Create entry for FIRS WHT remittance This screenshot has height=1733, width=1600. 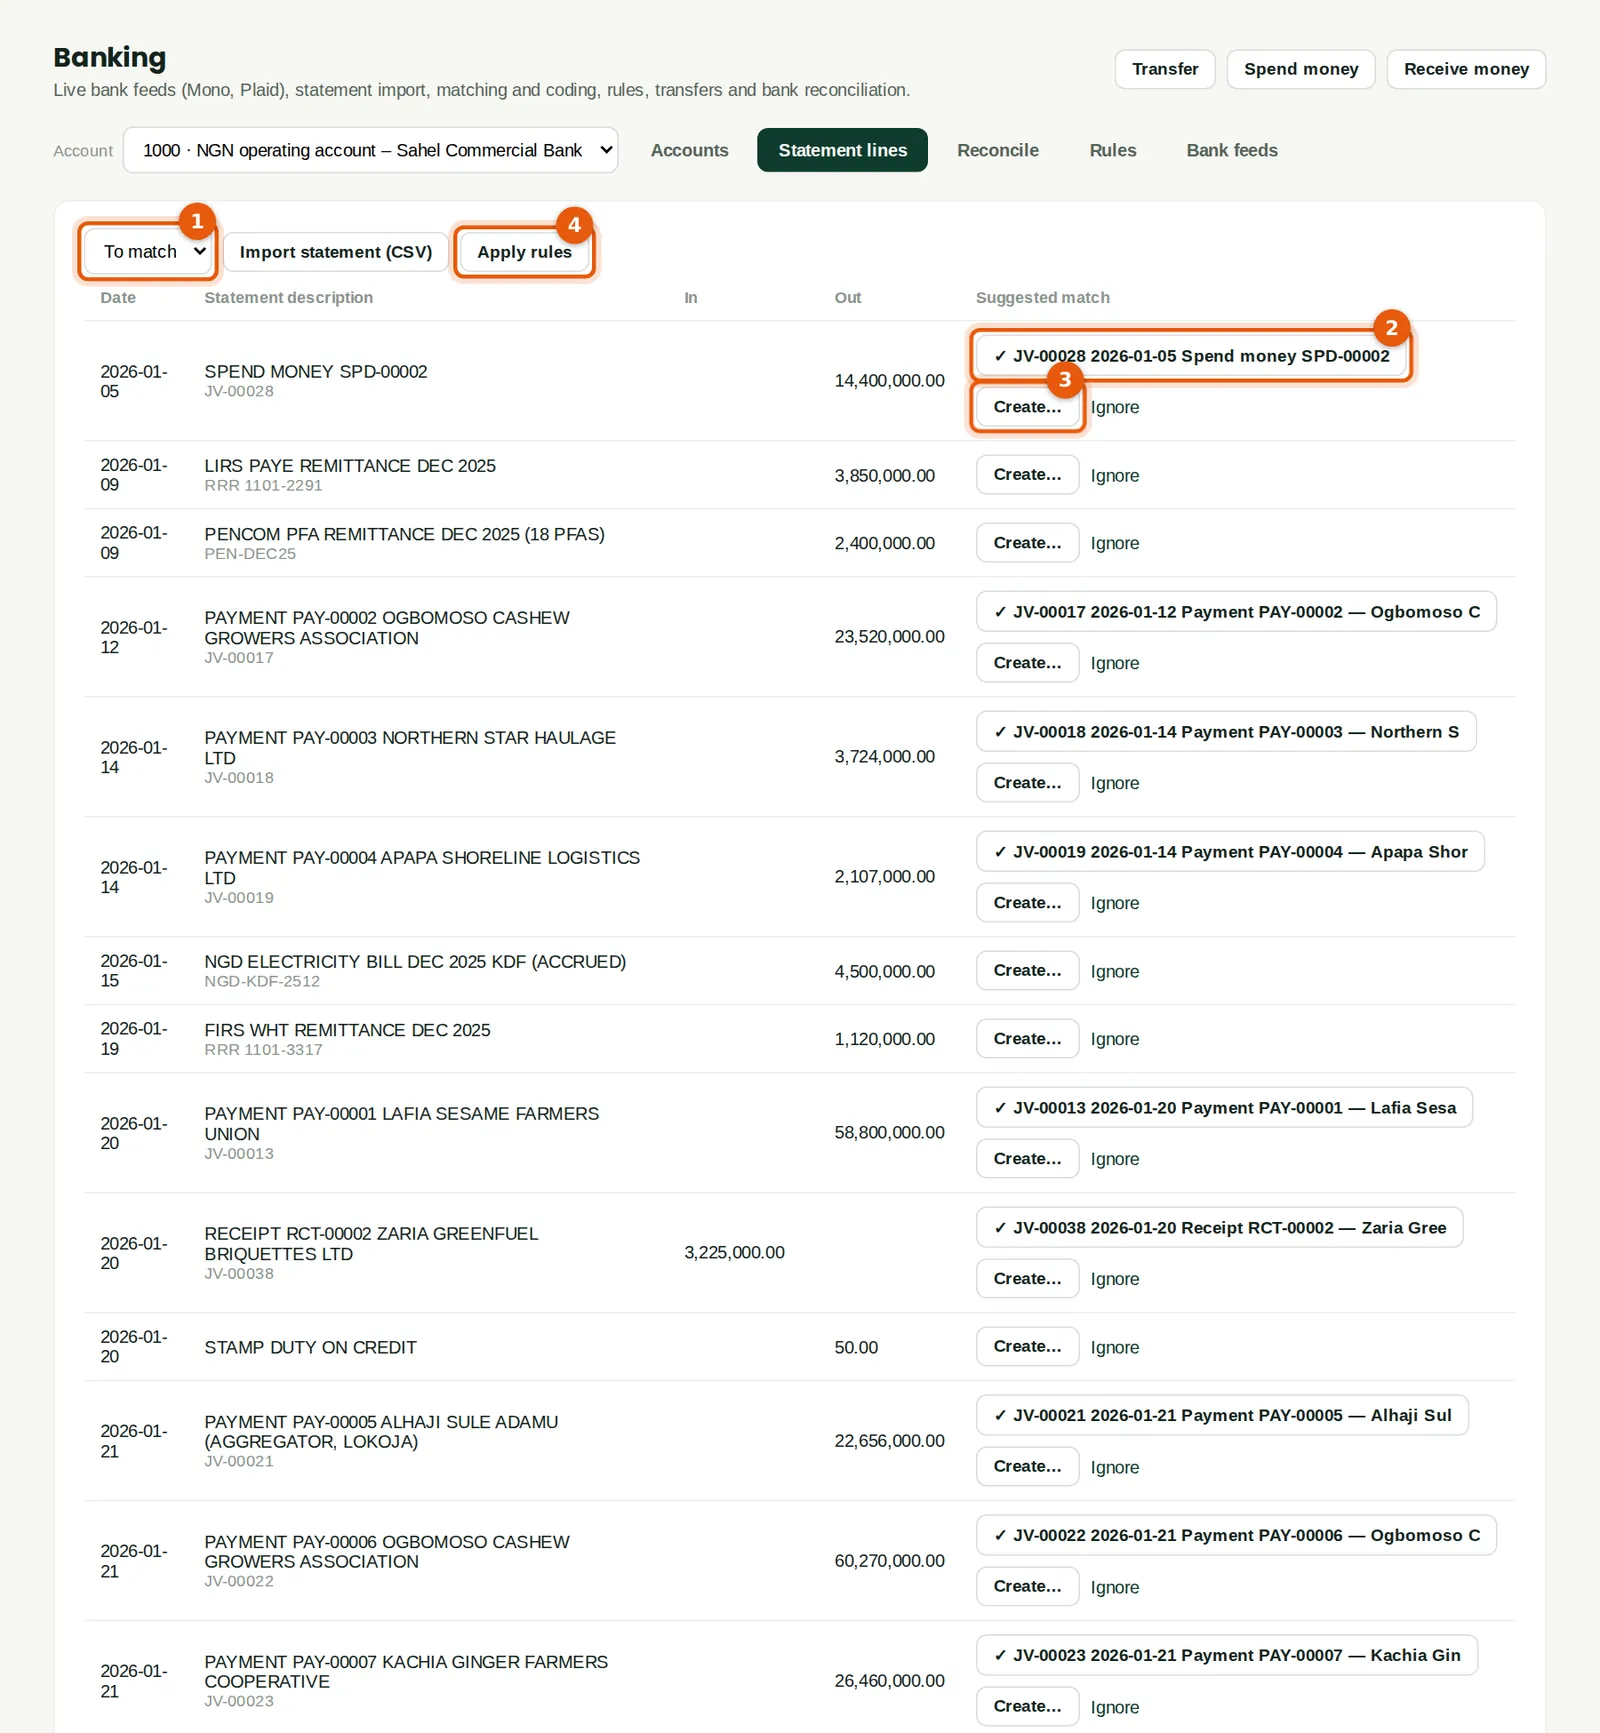(x=1027, y=1039)
